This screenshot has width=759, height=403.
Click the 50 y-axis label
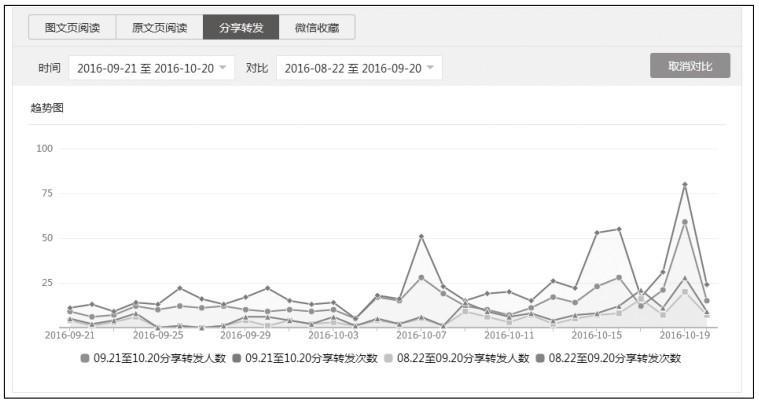point(47,238)
